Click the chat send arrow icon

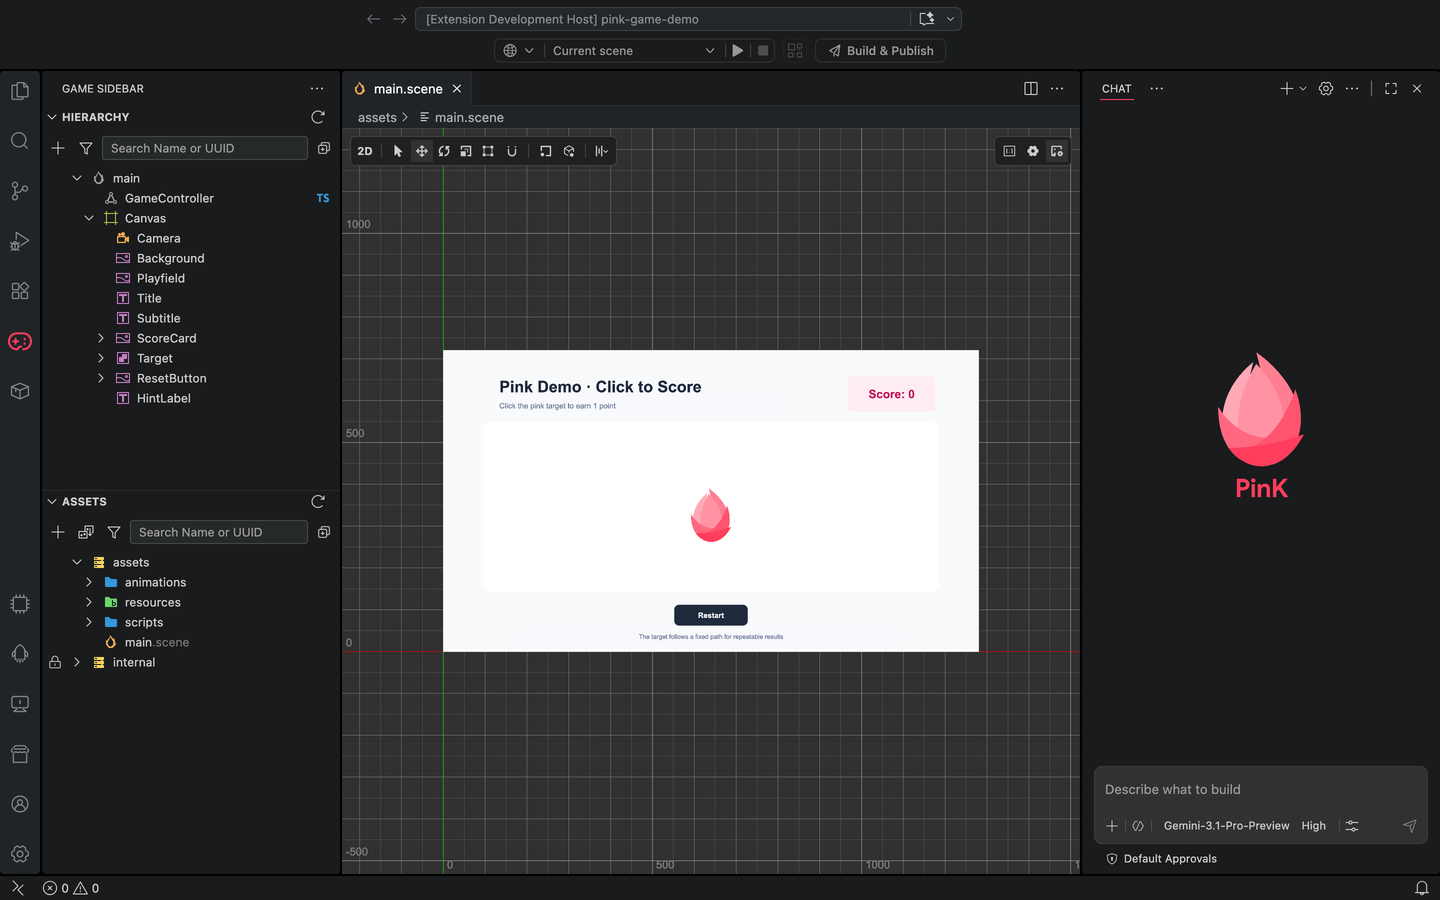(x=1410, y=826)
